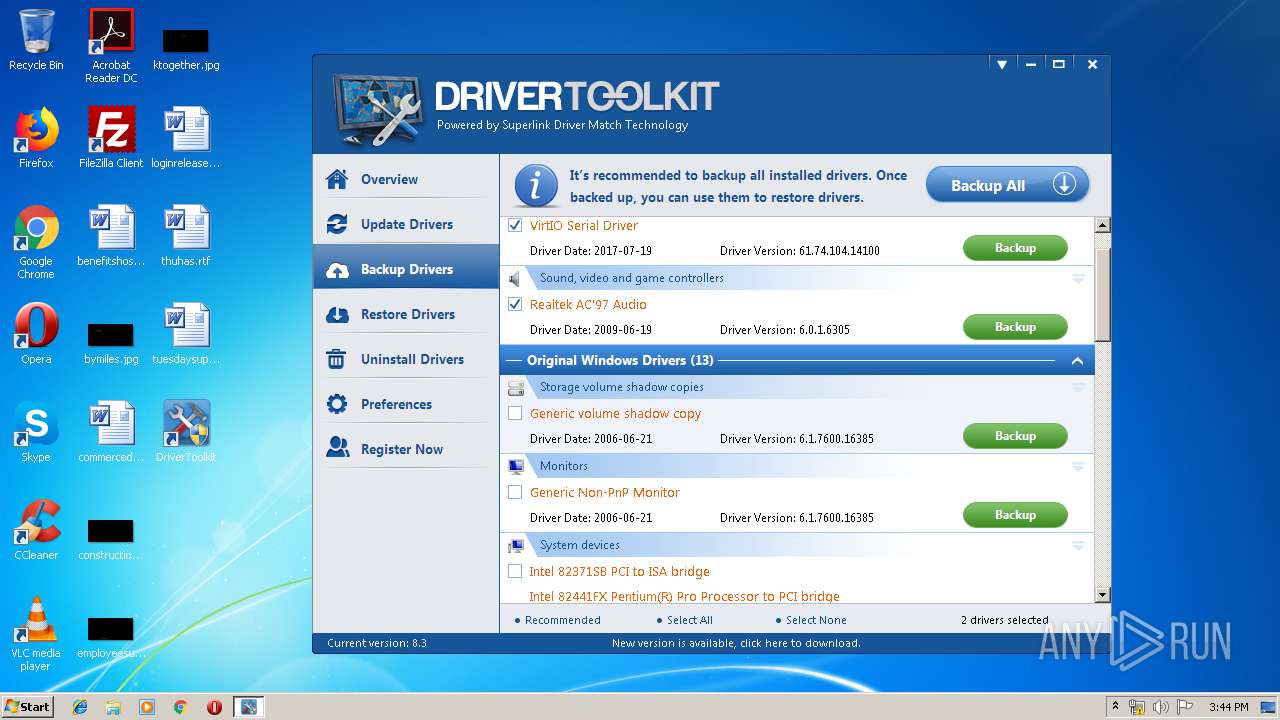Select the Backup Drivers tab
The width and height of the screenshot is (1280, 720).
[x=406, y=269]
